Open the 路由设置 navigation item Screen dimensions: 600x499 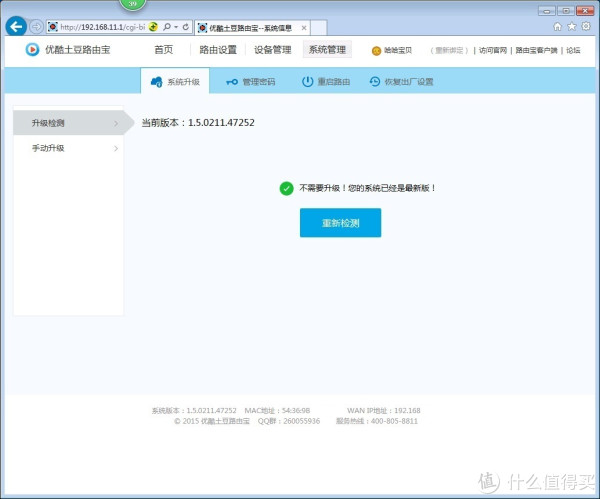point(218,50)
